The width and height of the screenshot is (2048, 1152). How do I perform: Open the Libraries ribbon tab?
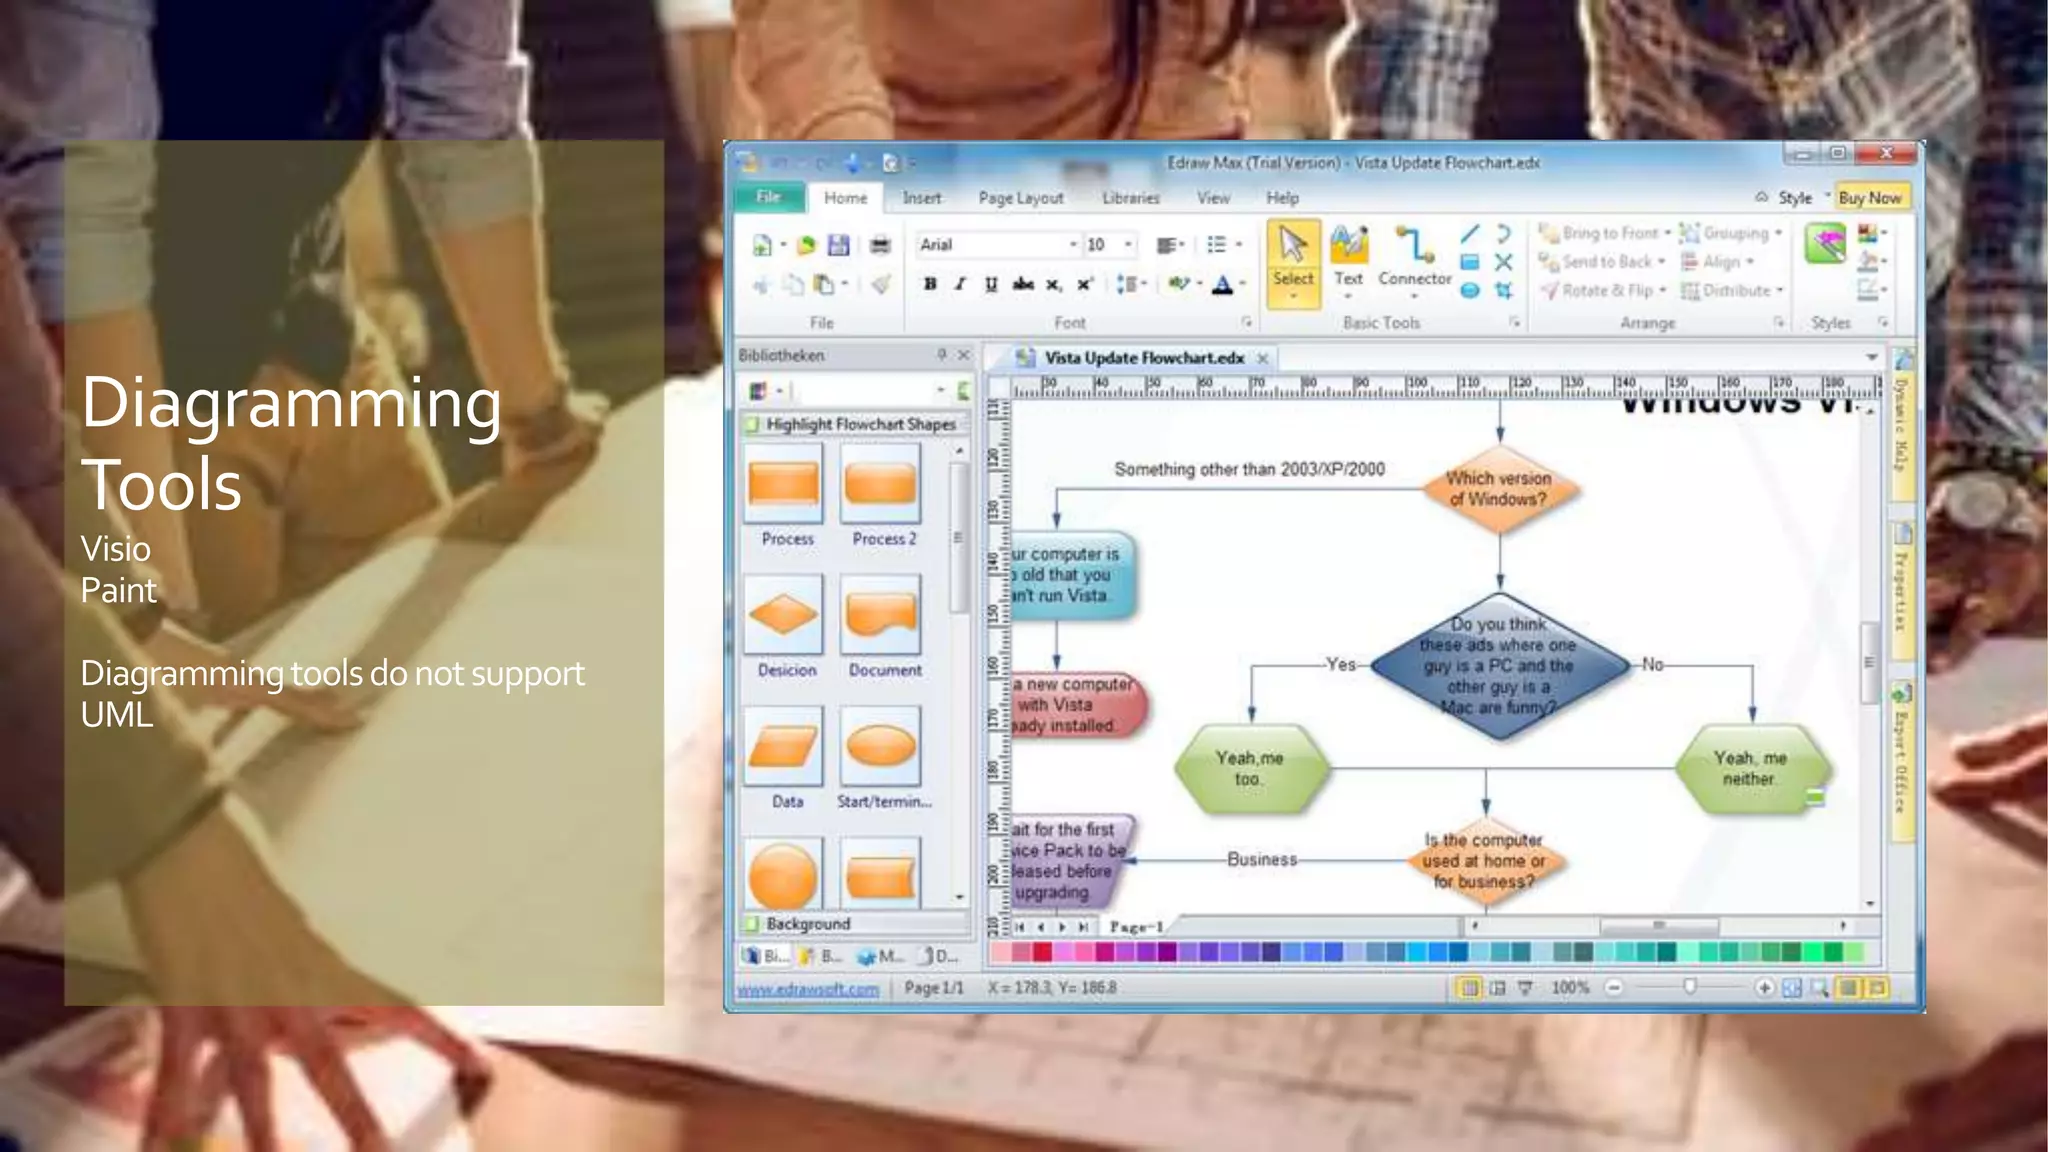pyautogui.click(x=1131, y=198)
